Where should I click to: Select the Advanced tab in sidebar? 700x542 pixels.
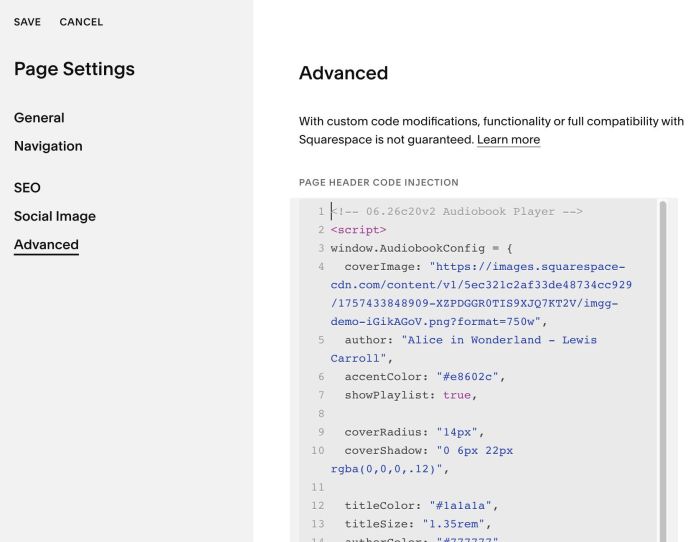[x=46, y=245]
